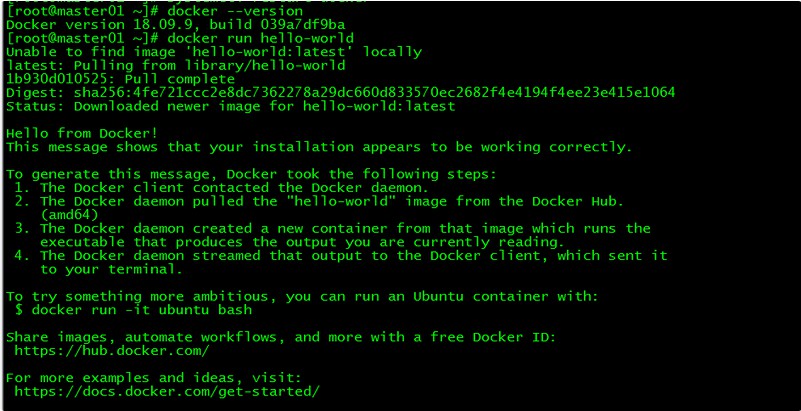Click the 'For more examples and ideas' line
Viewport: 801px width, 411px height.
coord(154,378)
